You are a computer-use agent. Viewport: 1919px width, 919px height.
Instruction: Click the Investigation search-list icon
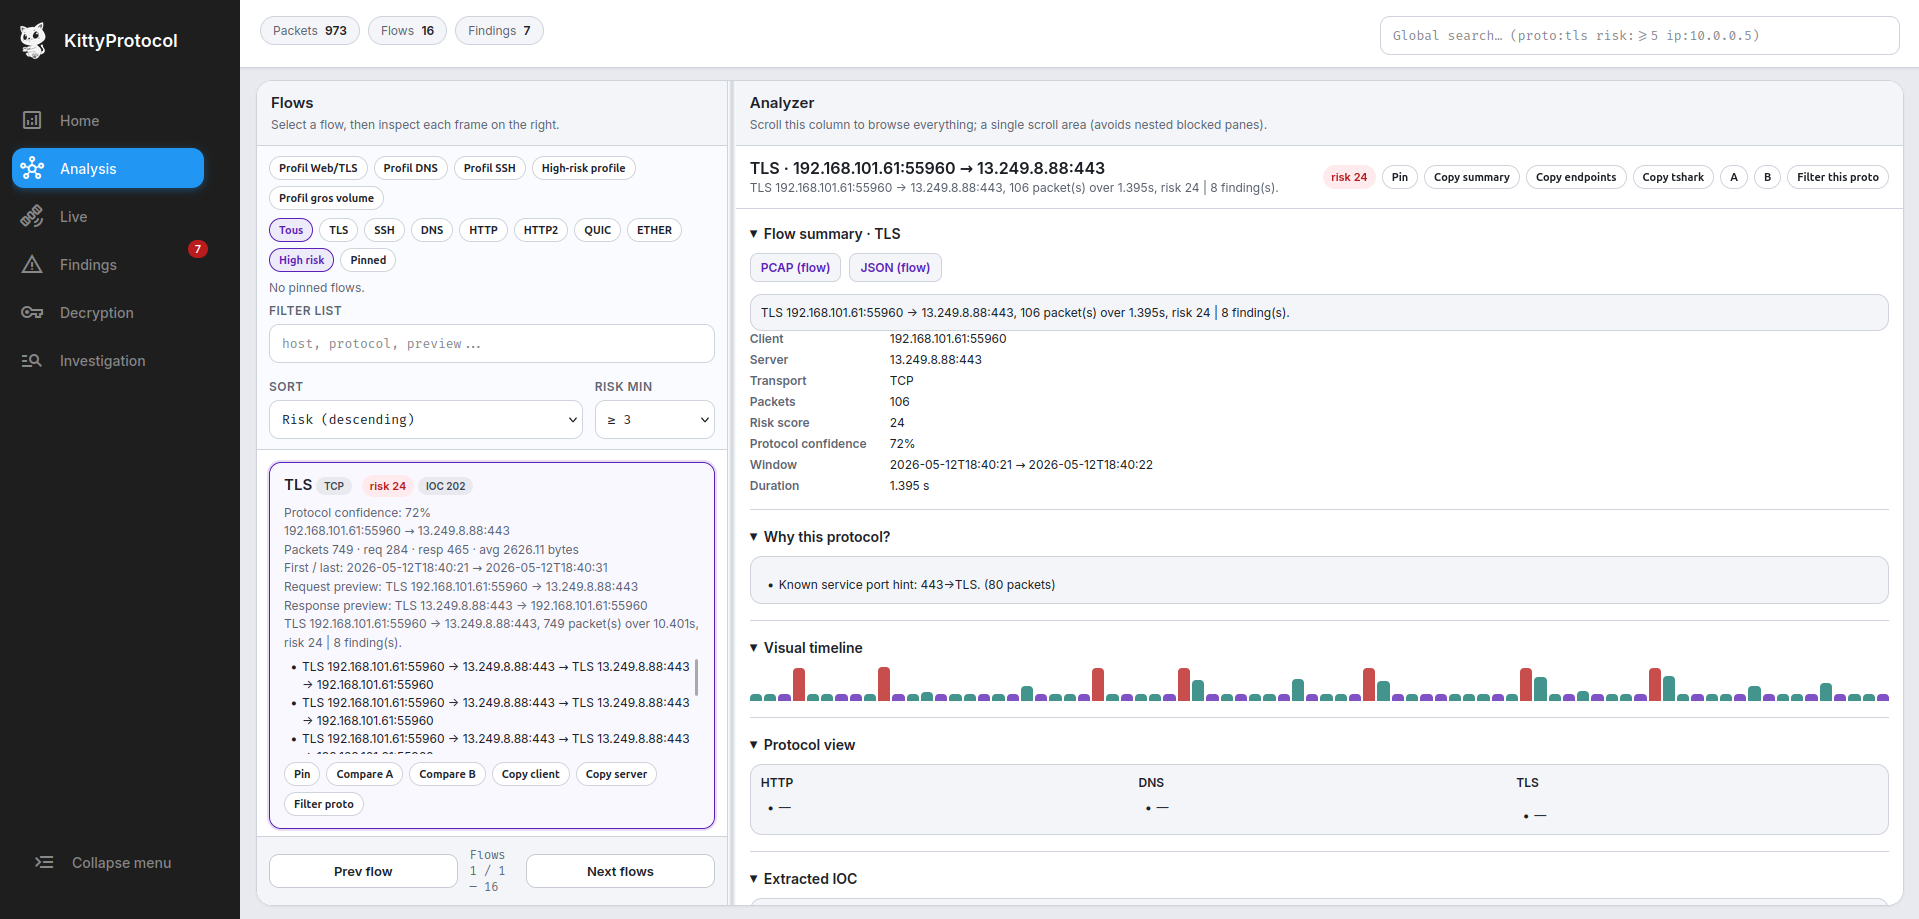32,361
